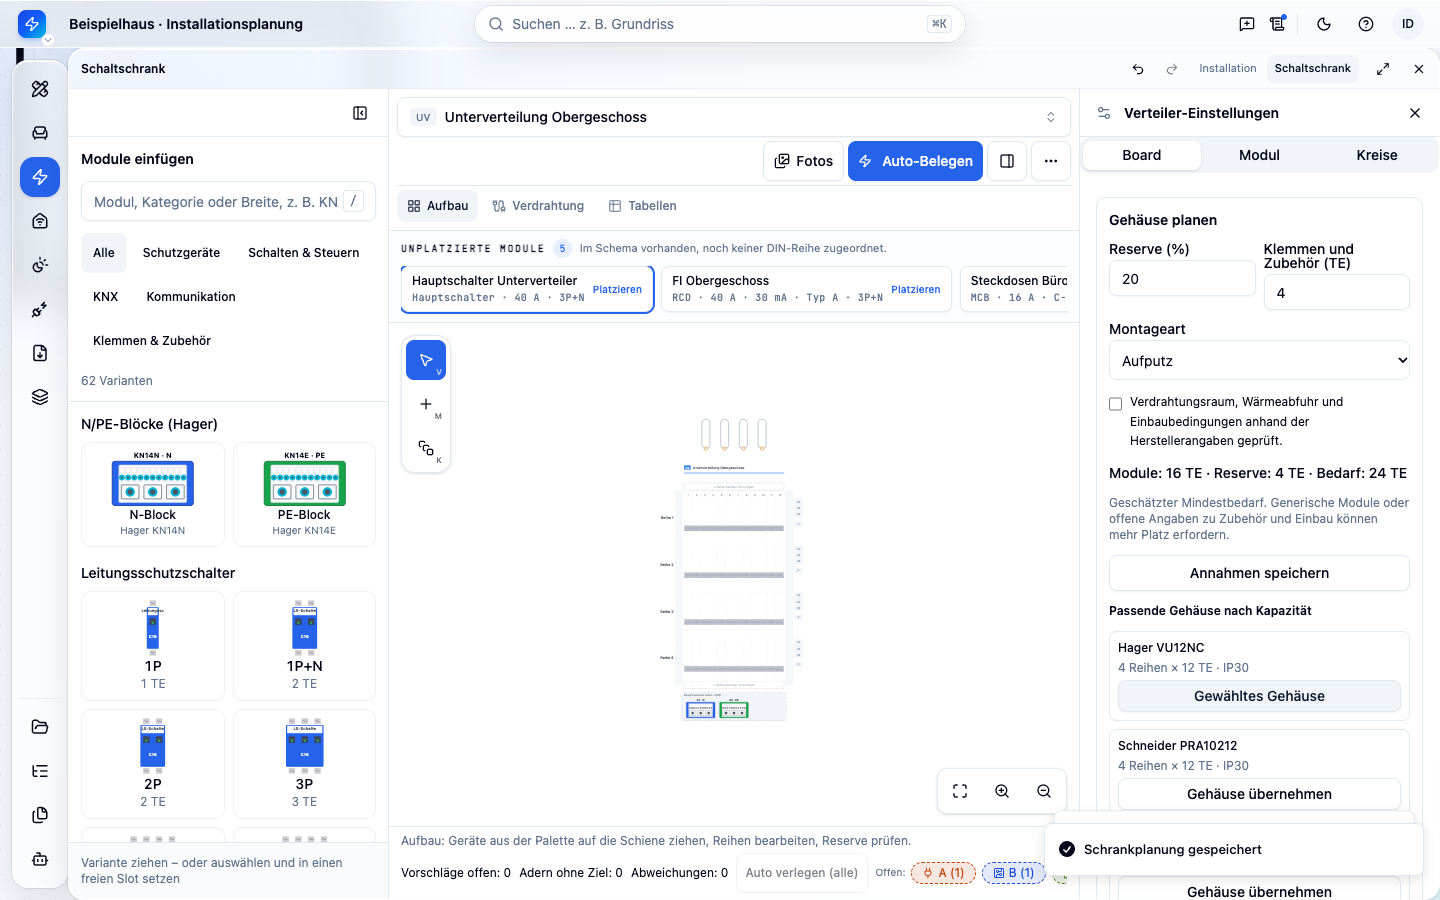This screenshot has height=900, width=1440.
Task: Switch to the Verdrahtung tab
Action: (538, 206)
